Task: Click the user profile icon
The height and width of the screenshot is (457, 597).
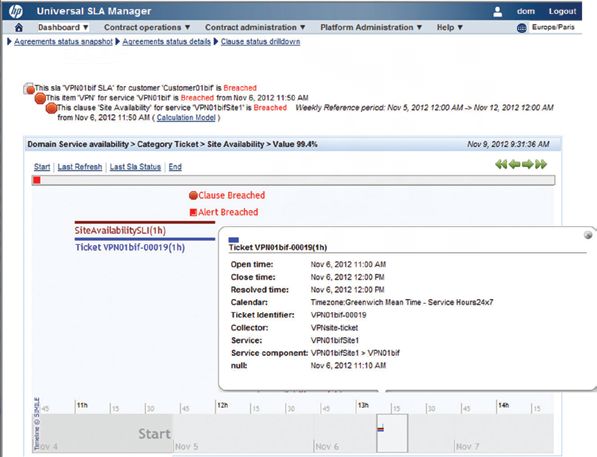Action: click(x=497, y=11)
